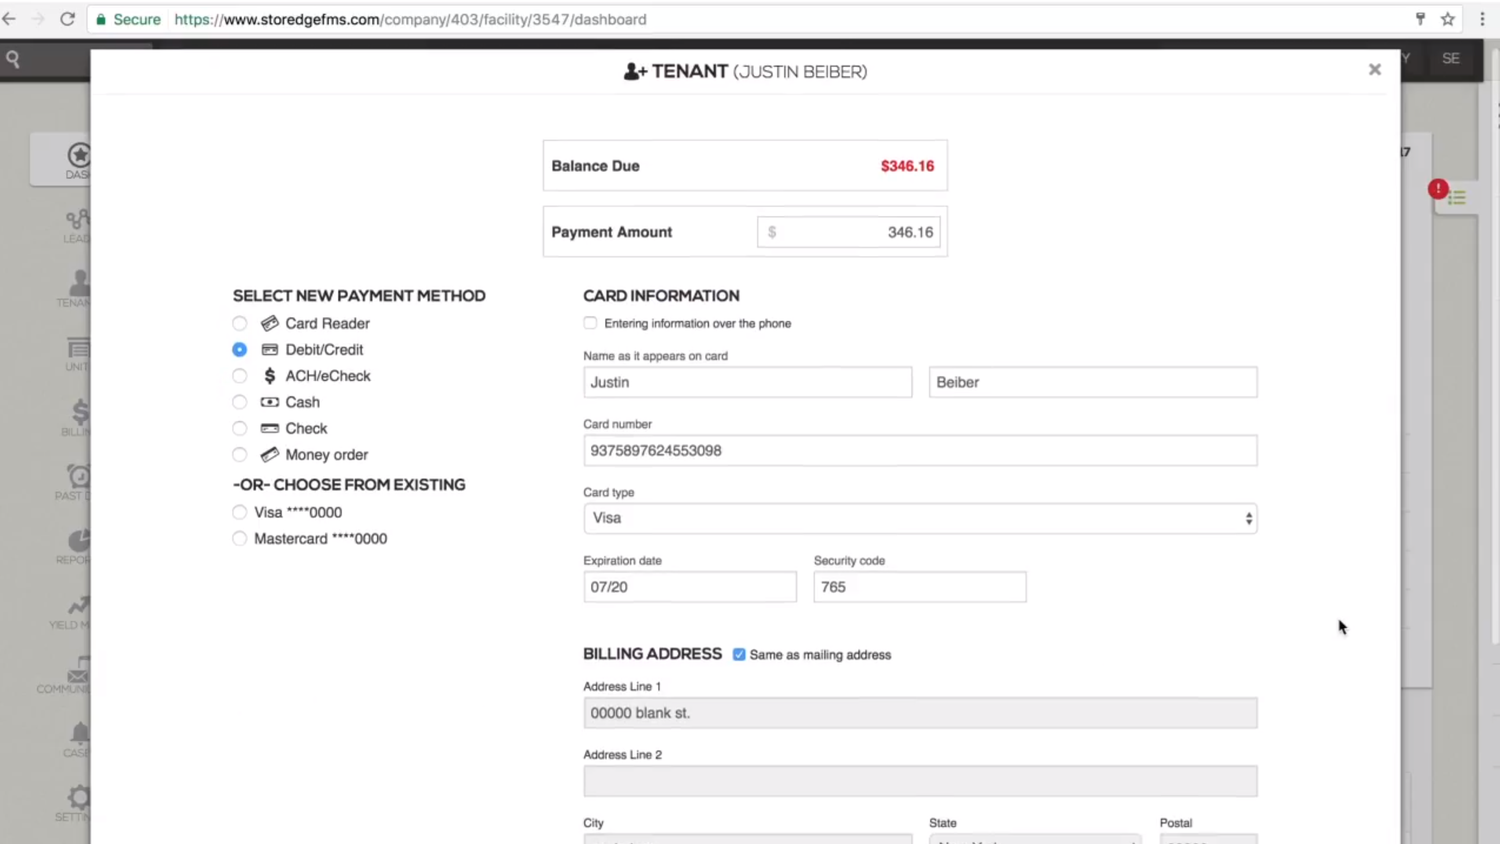
Task: Enable Entering information over the phone
Action: point(590,323)
